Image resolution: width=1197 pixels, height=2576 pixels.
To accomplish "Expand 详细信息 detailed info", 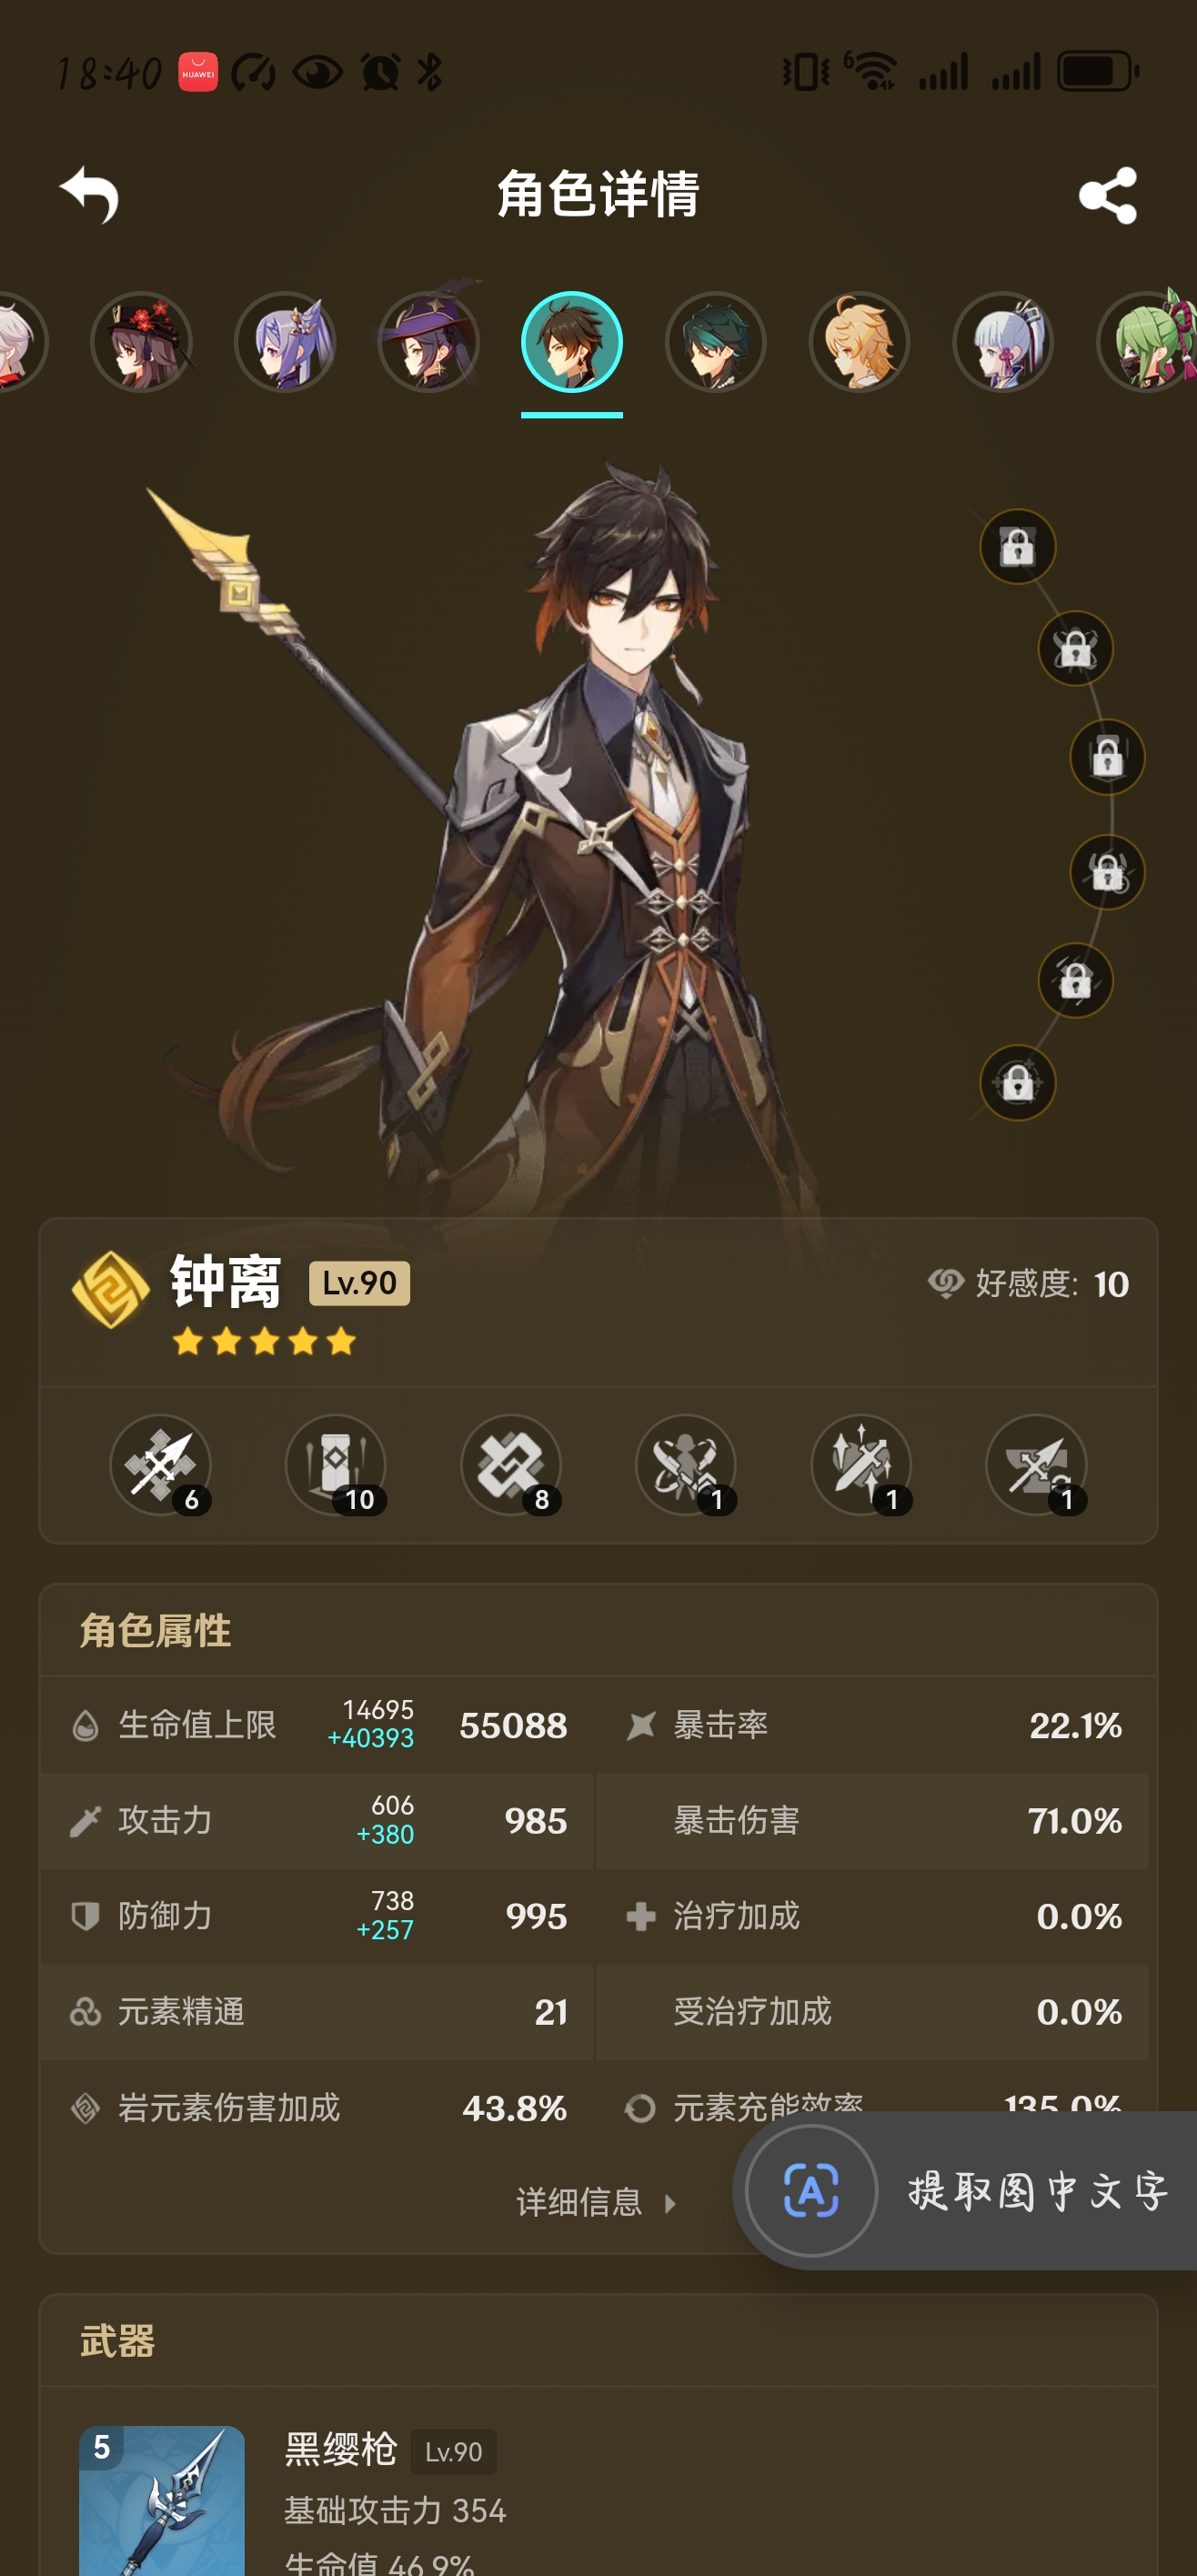I will point(597,2201).
